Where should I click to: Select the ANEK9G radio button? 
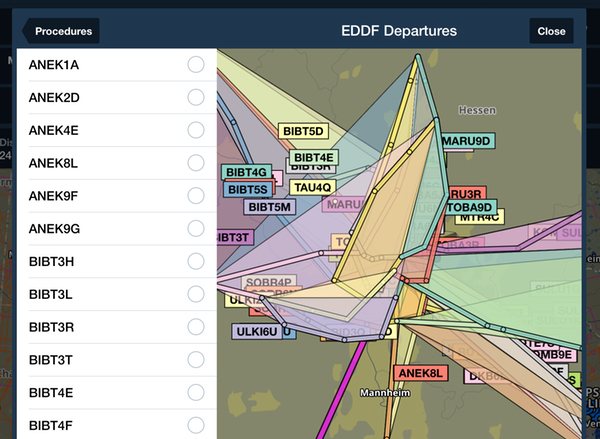pyautogui.click(x=196, y=228)
